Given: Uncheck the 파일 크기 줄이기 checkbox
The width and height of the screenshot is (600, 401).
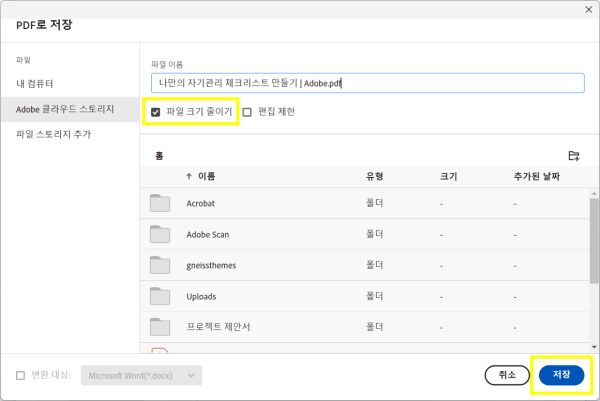Looking at the screenshot, I should pyautogui.click(x=155, y=112).
